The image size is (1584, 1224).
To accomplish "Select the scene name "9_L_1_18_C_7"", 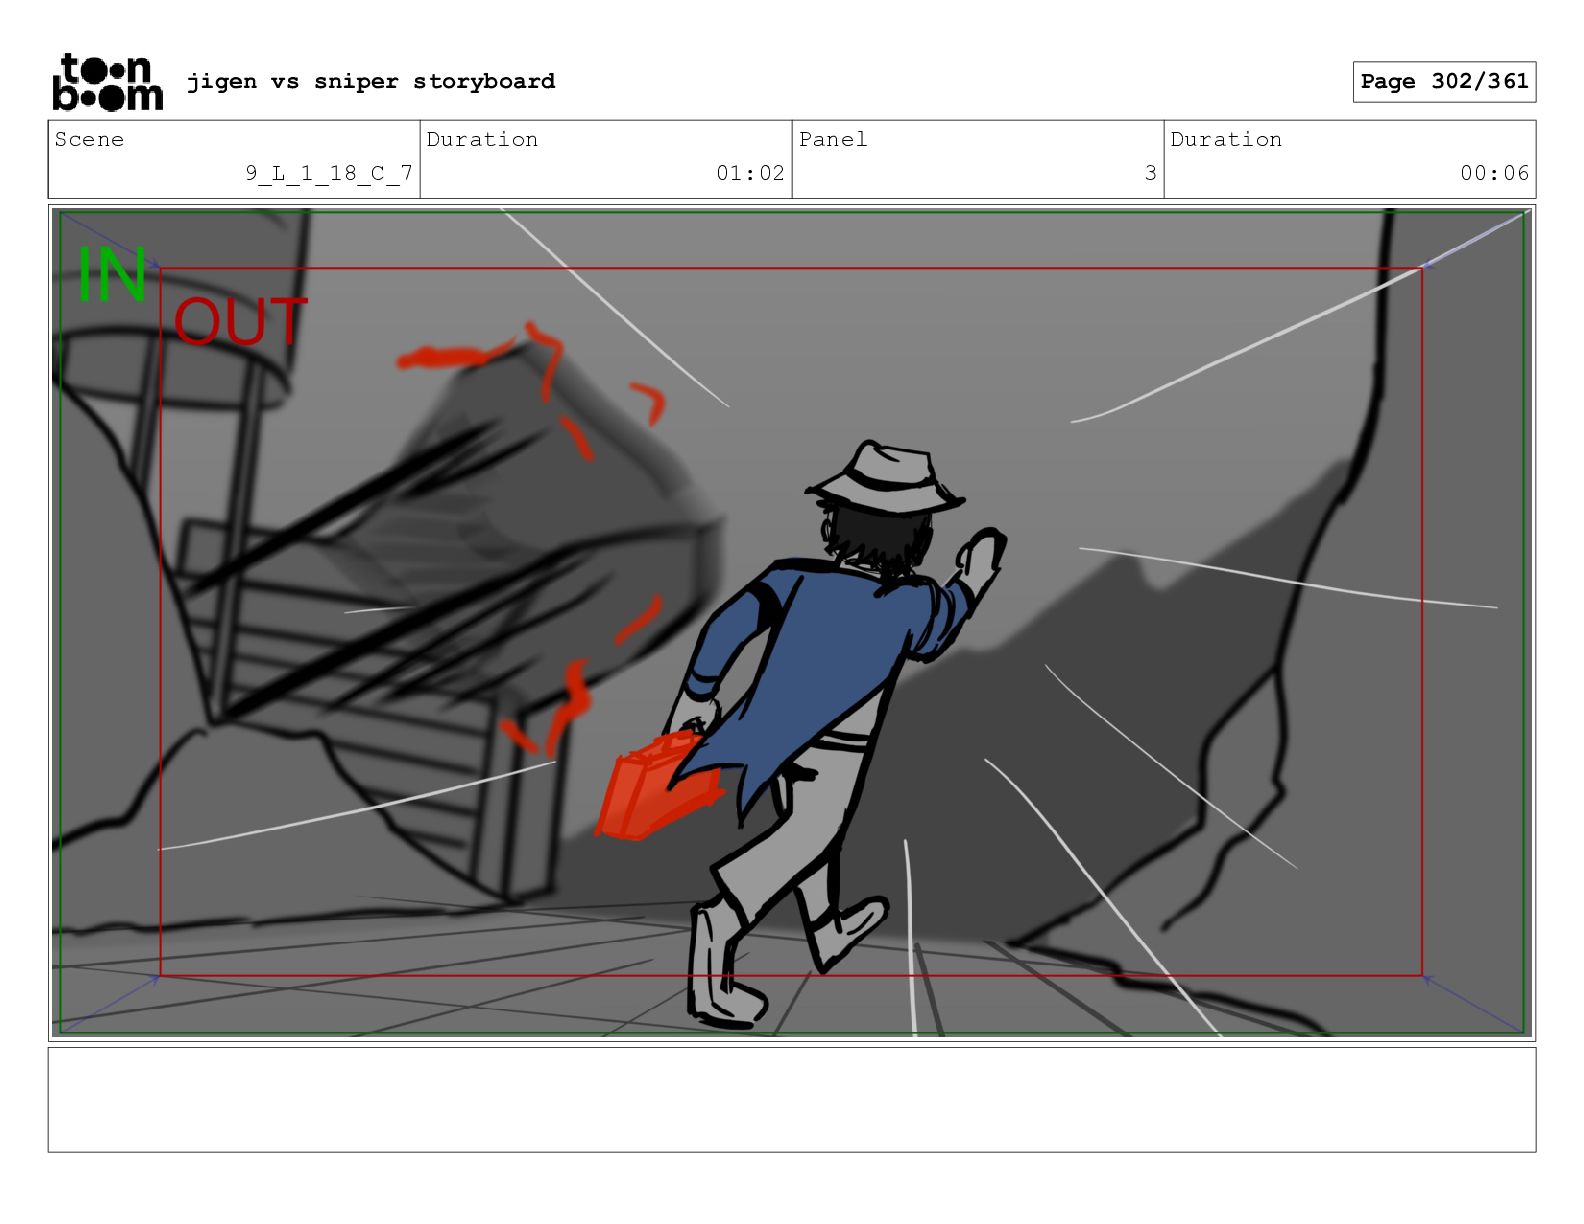I will click(x=329, y=173).
